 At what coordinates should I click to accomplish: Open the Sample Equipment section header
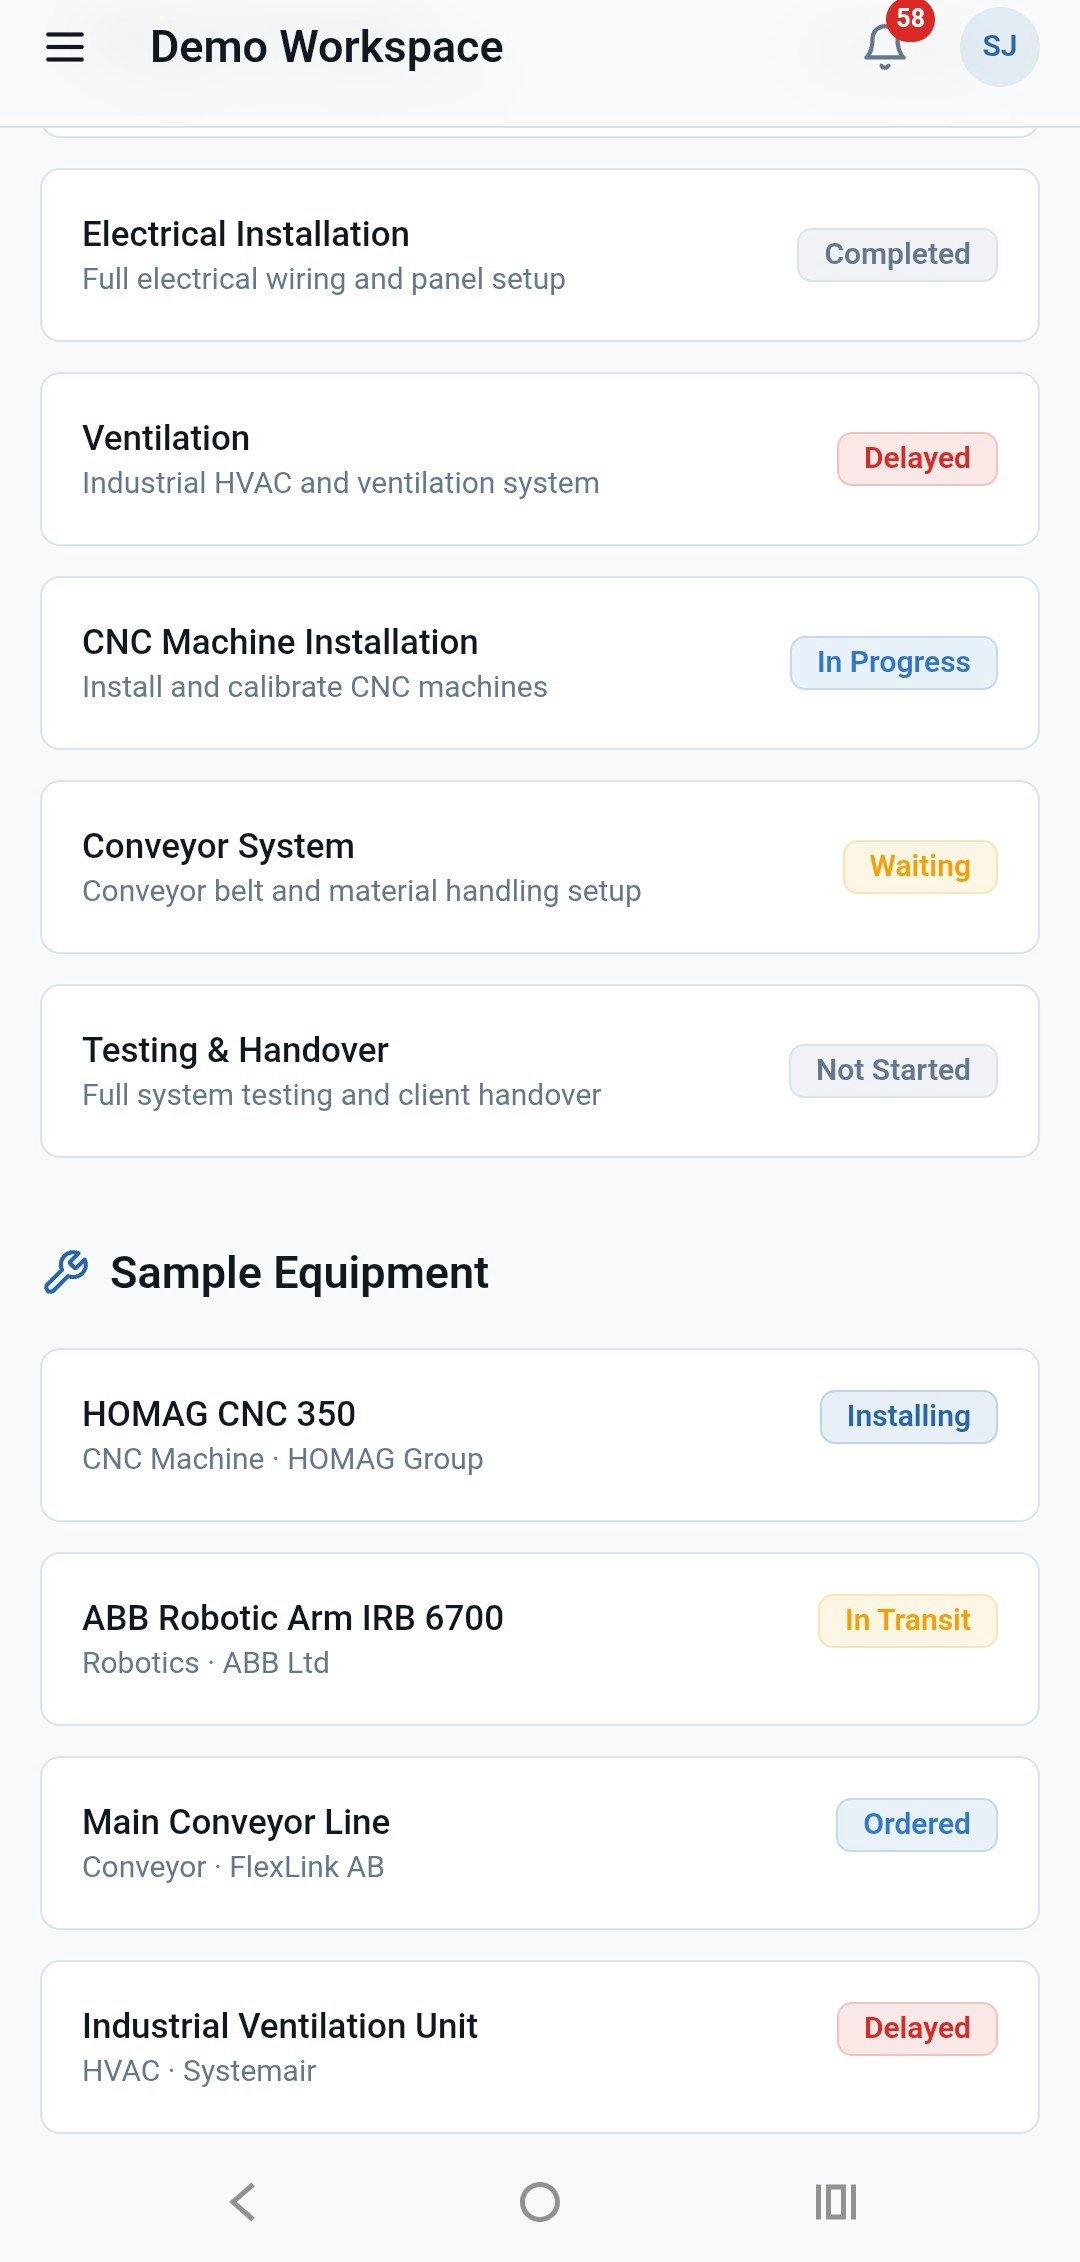pos(297,1272)
